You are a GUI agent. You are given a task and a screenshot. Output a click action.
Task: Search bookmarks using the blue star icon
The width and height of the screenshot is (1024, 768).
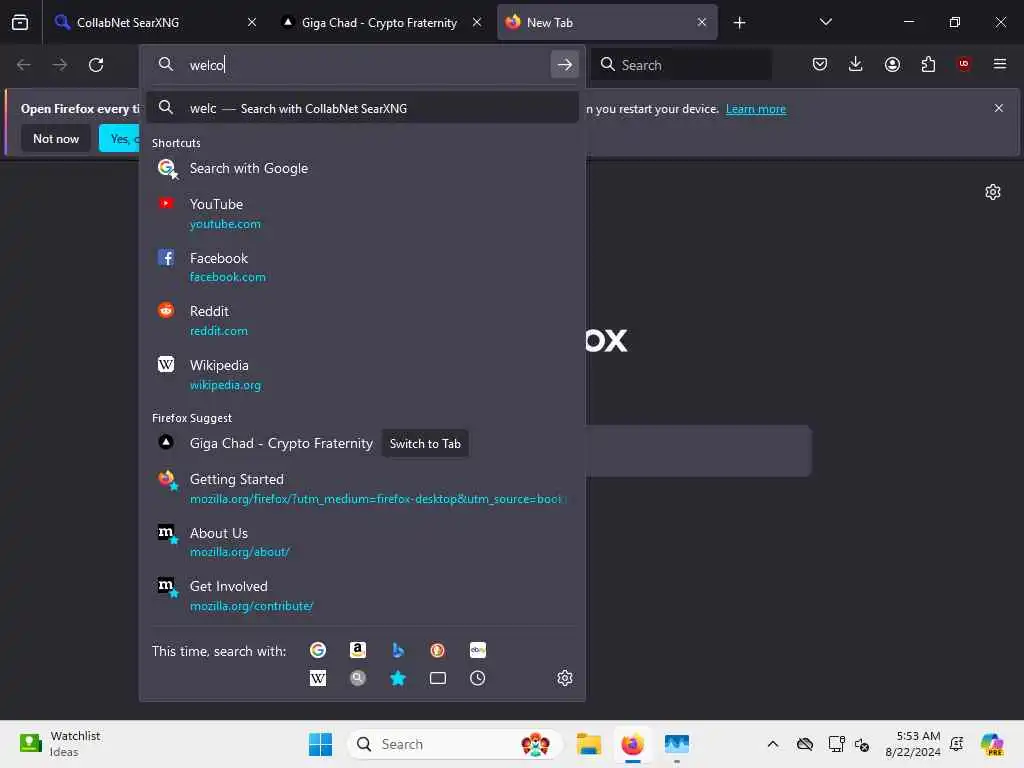tap(398, 679)
